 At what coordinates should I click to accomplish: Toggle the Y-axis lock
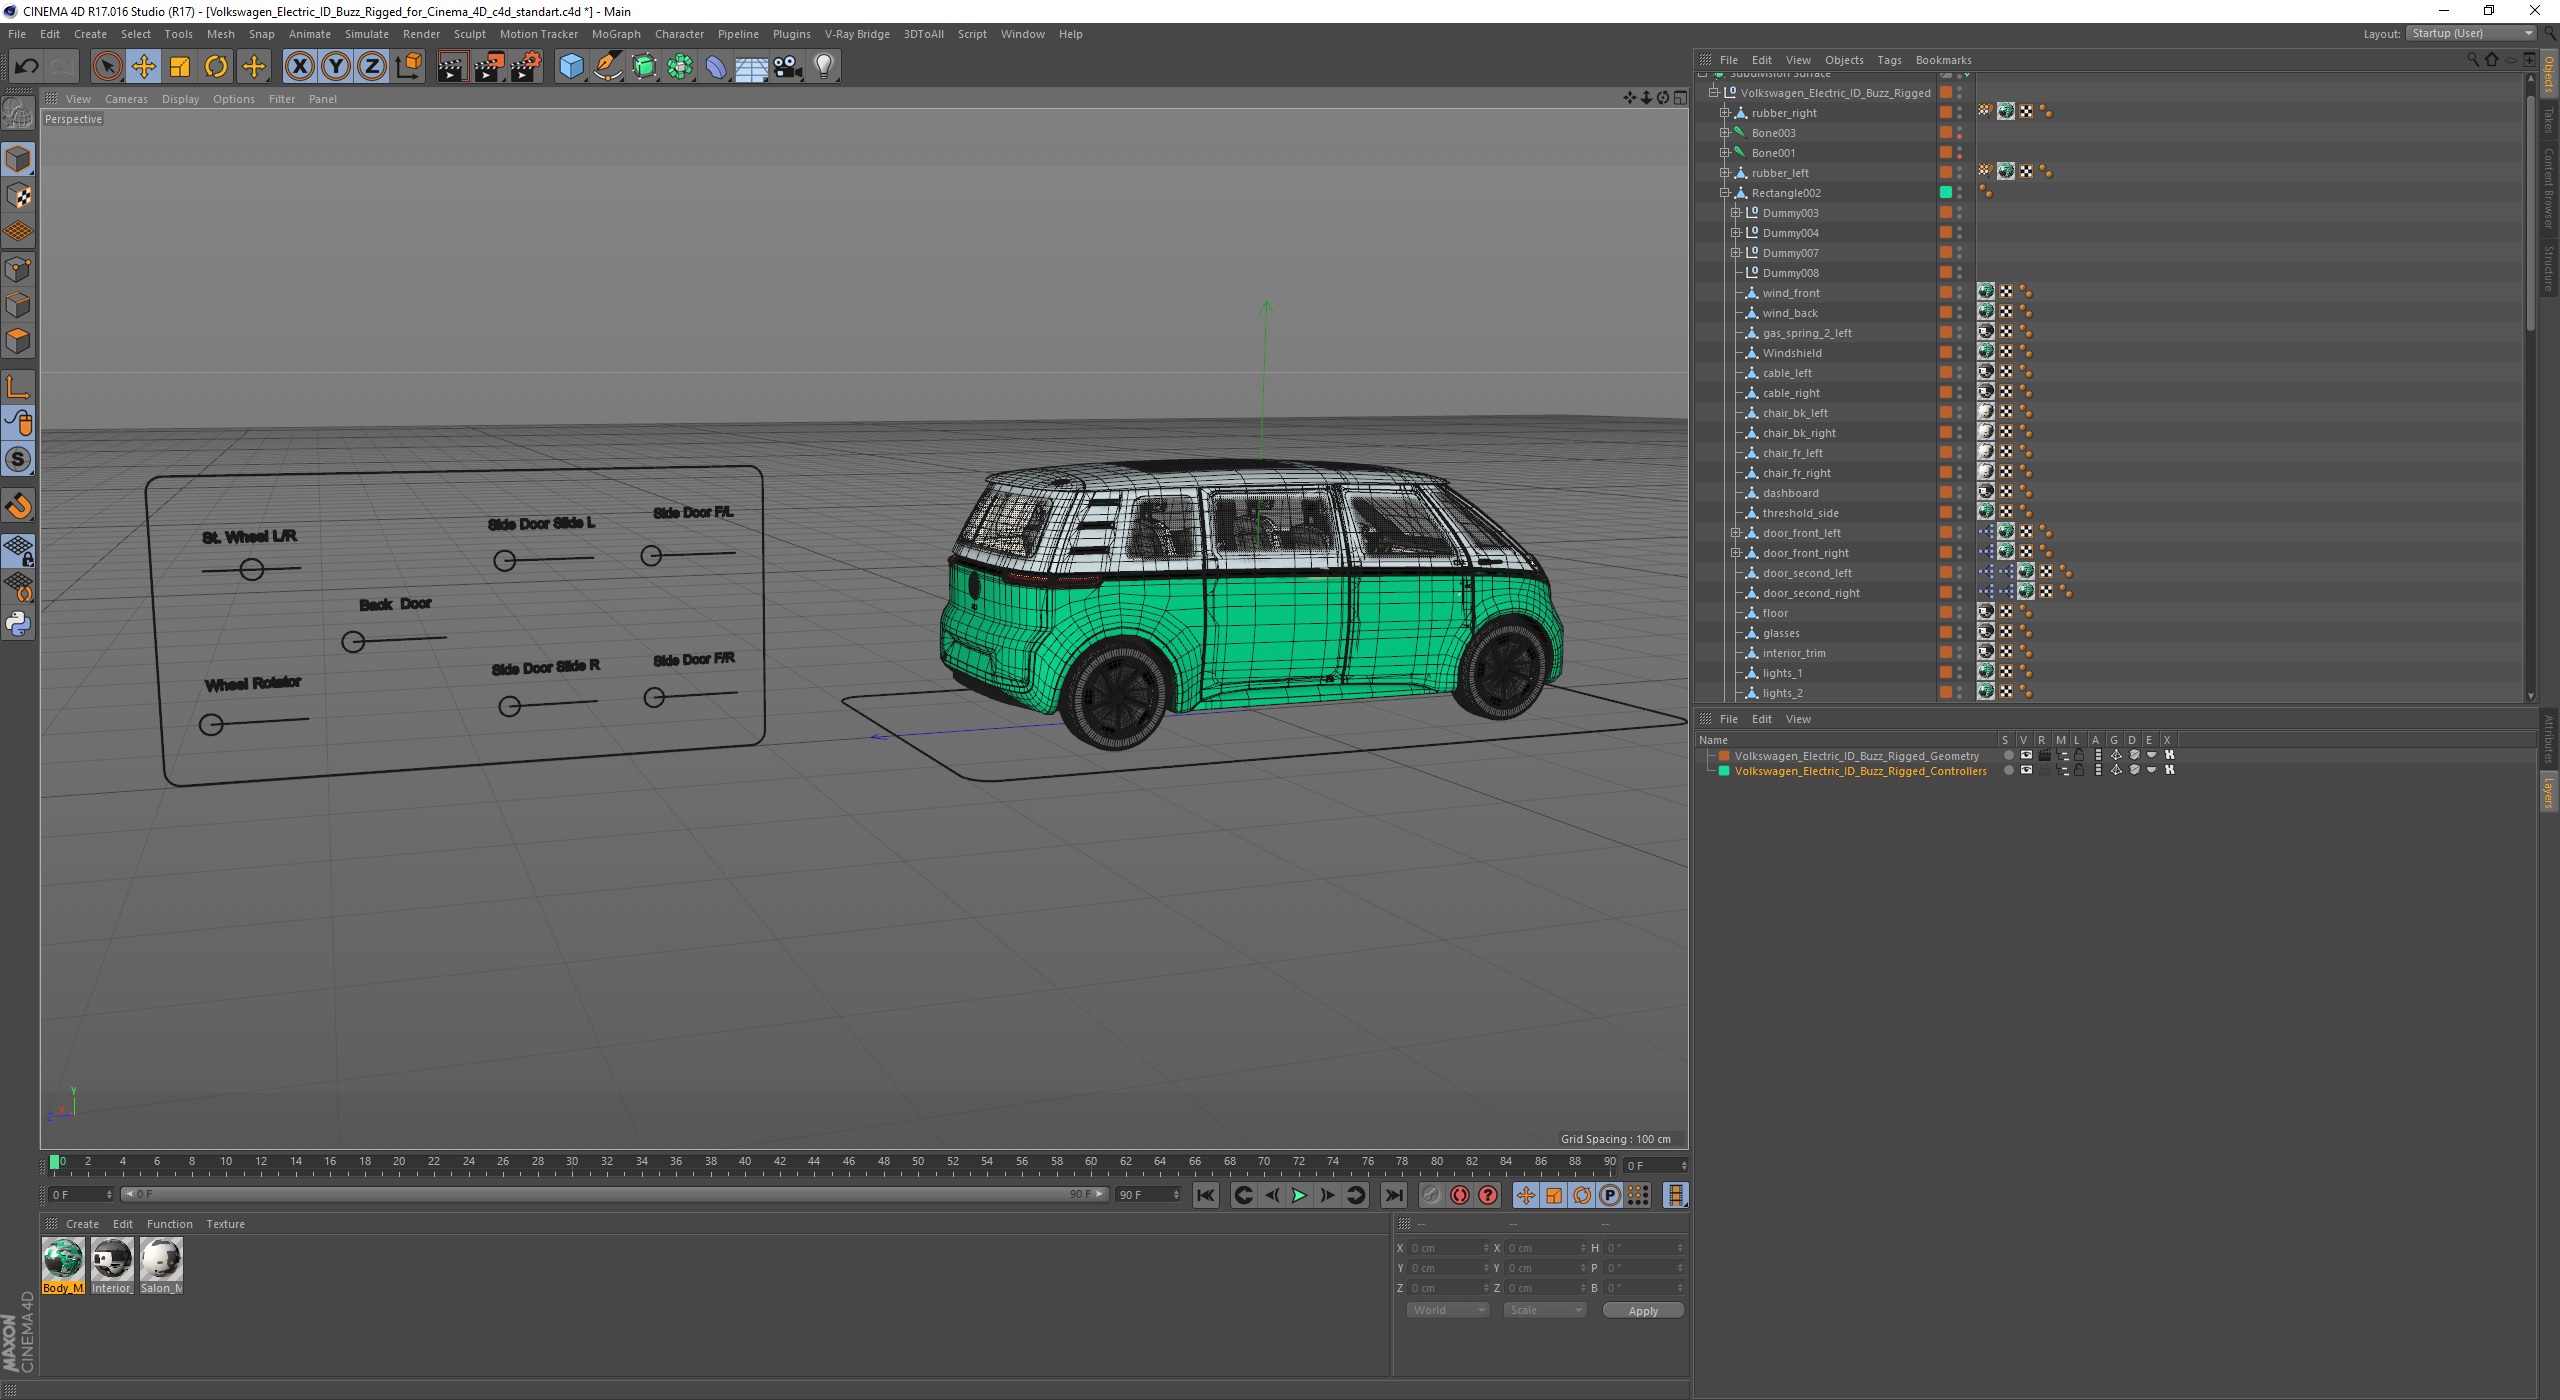336,66
